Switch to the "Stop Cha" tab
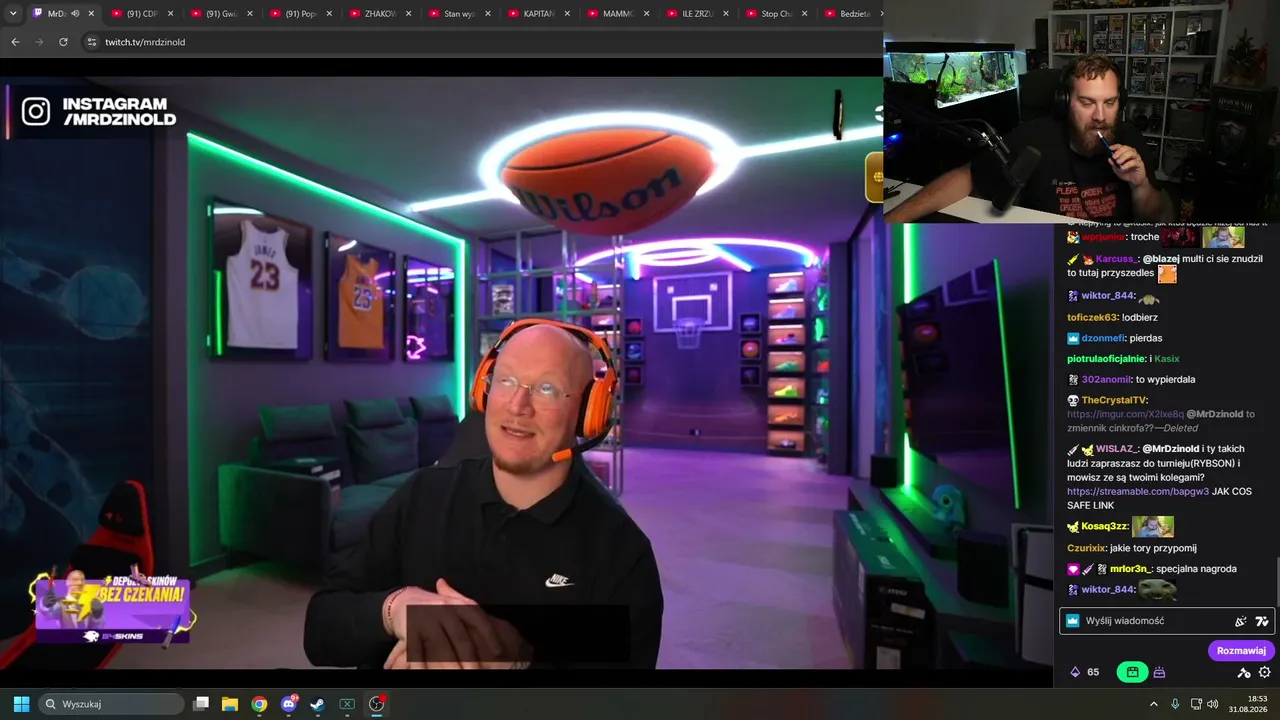This screenshot has width=1280, height=720. 777,14
